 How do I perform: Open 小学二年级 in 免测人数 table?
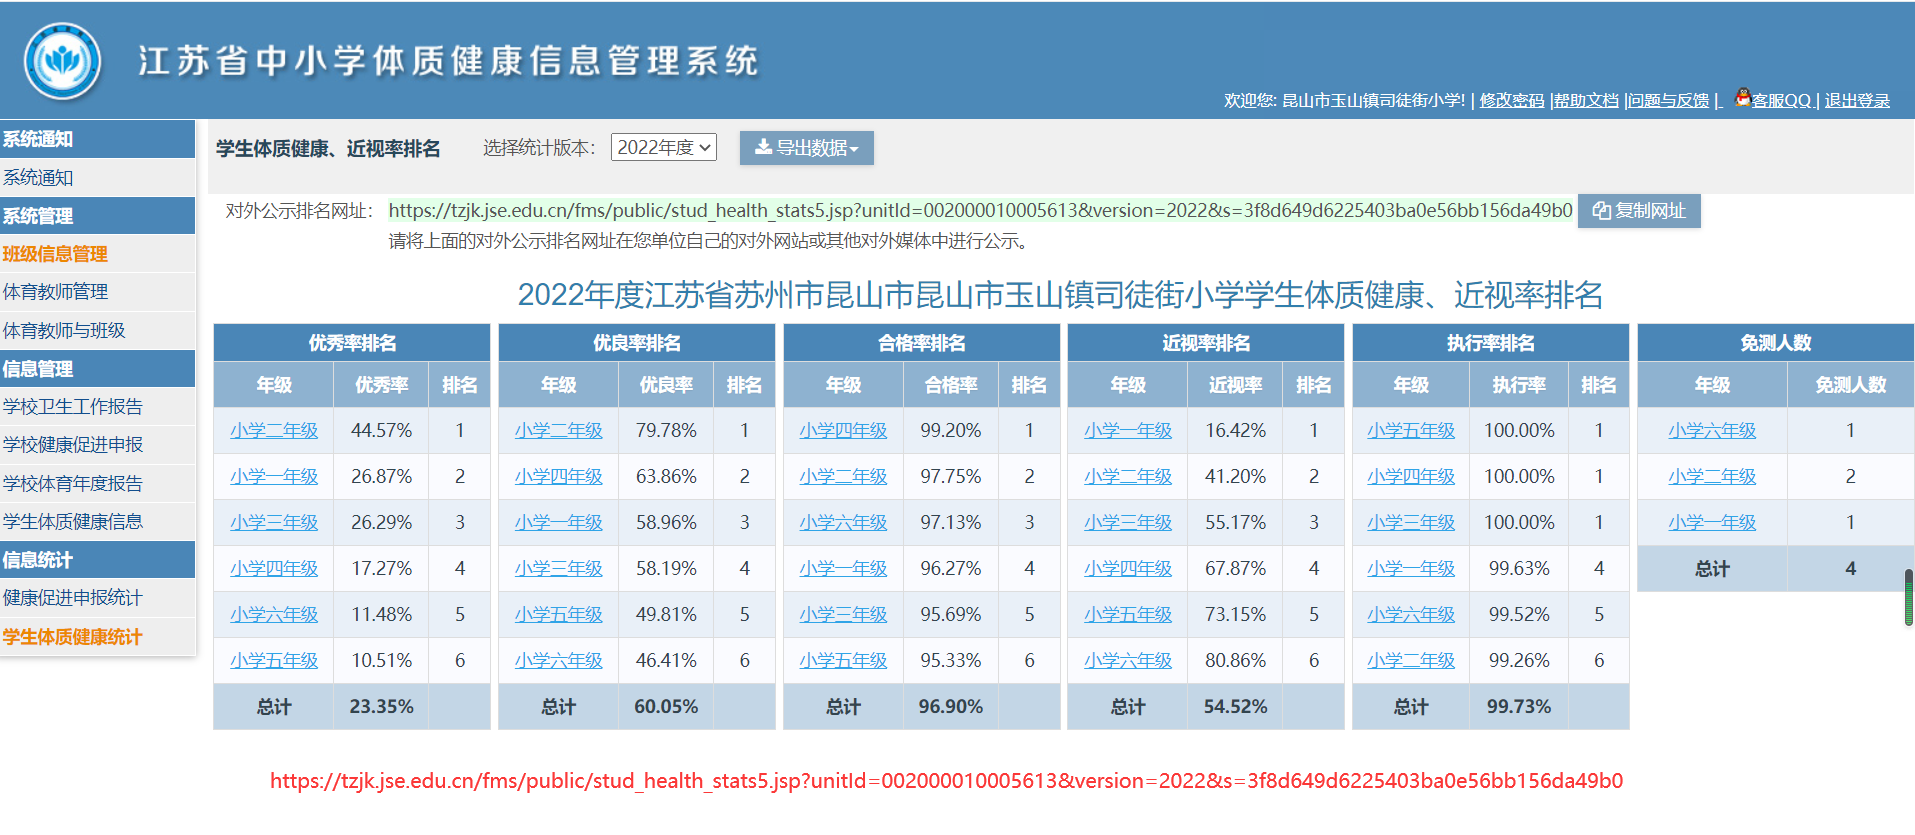point(1712,477)
